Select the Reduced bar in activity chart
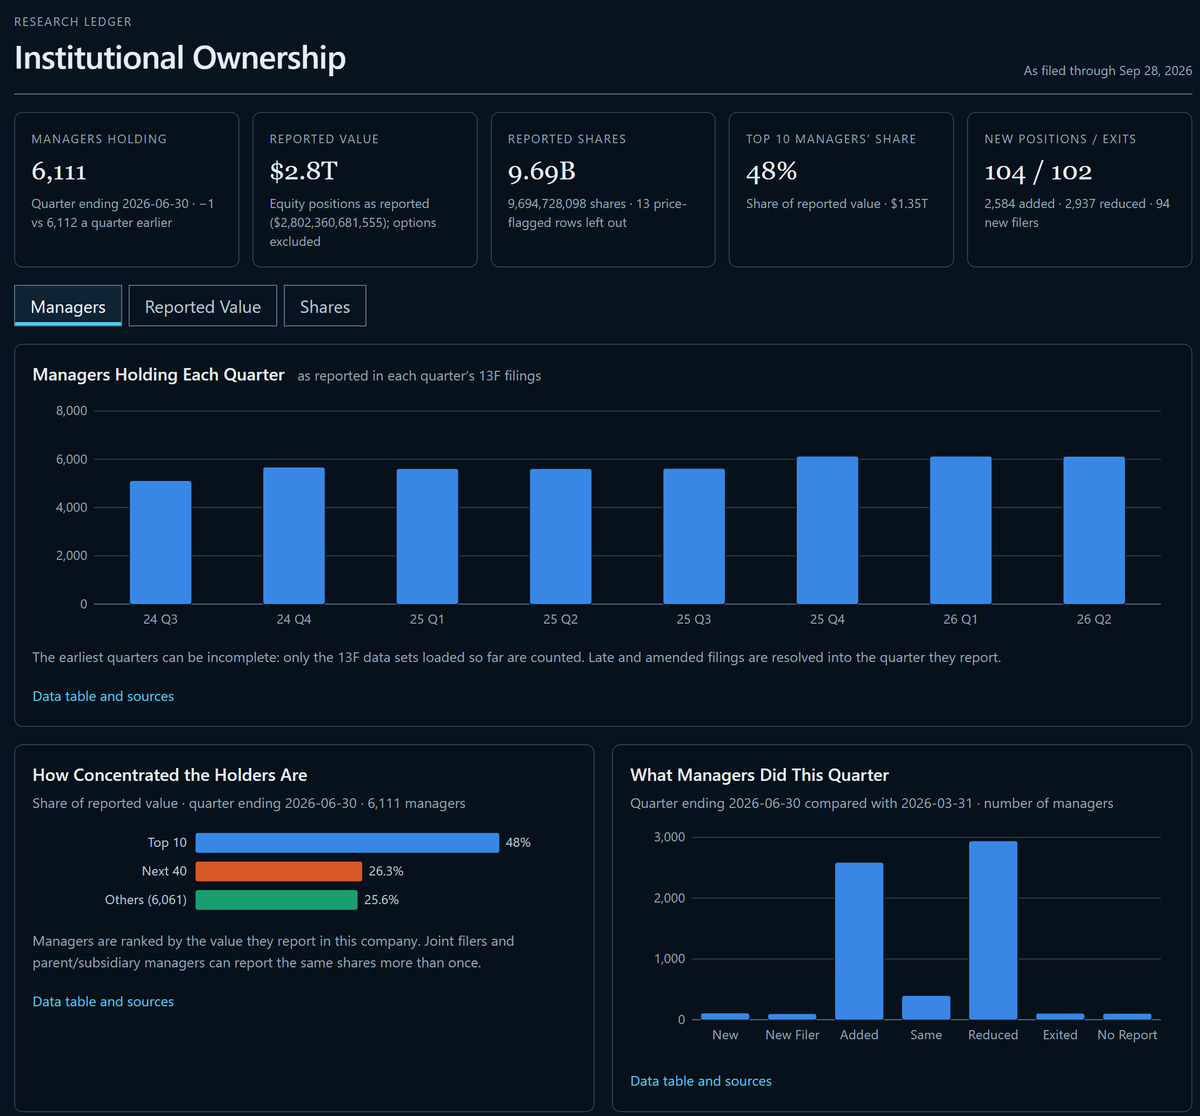This screenshot has height=1116, width=1200. (993, 930)
